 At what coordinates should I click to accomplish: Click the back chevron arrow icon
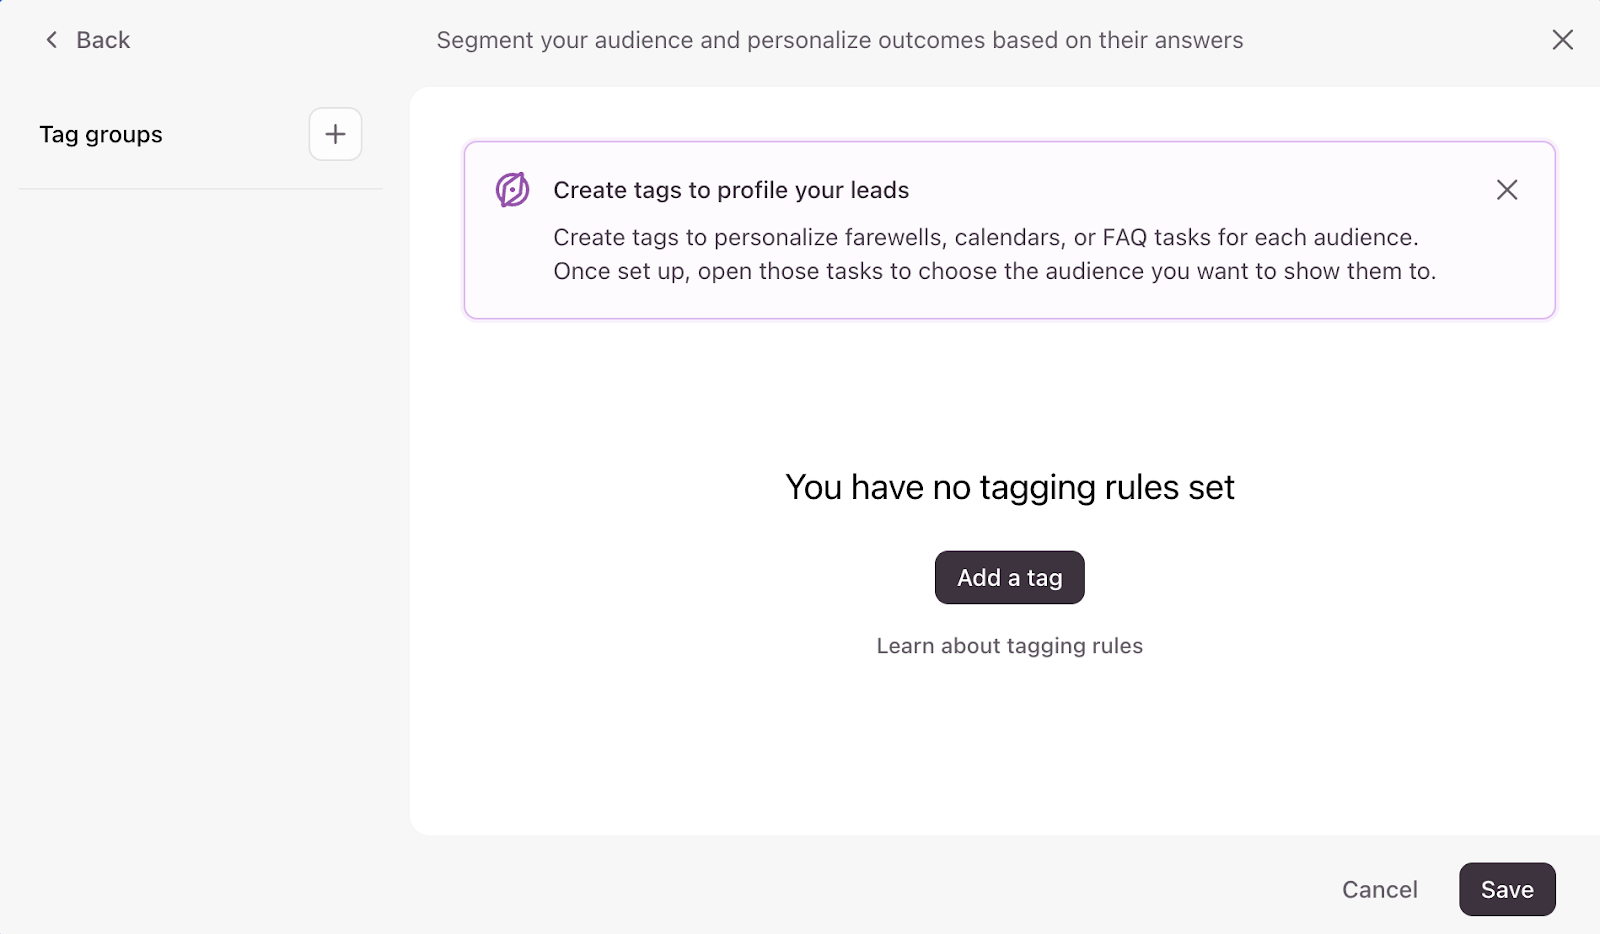tap(52, 40)
